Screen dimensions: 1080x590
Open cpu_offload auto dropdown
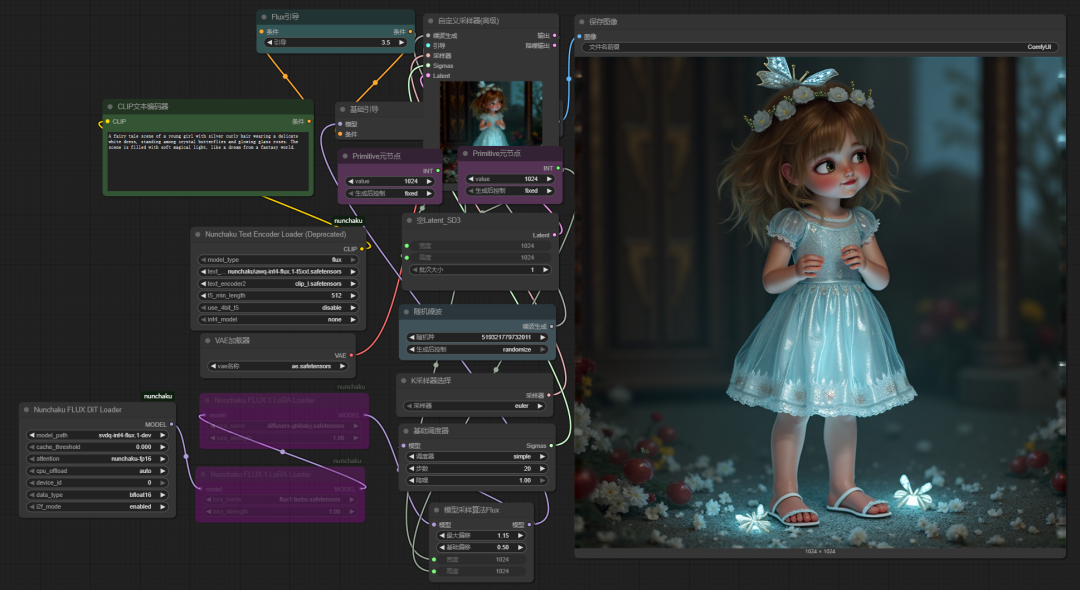(x=97, y=471)
